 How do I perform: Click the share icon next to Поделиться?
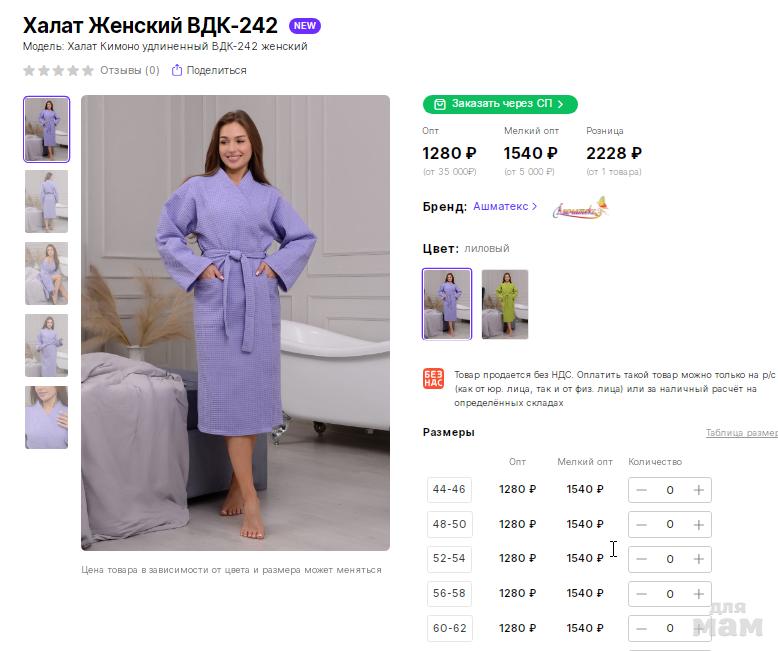pos(177,70)
